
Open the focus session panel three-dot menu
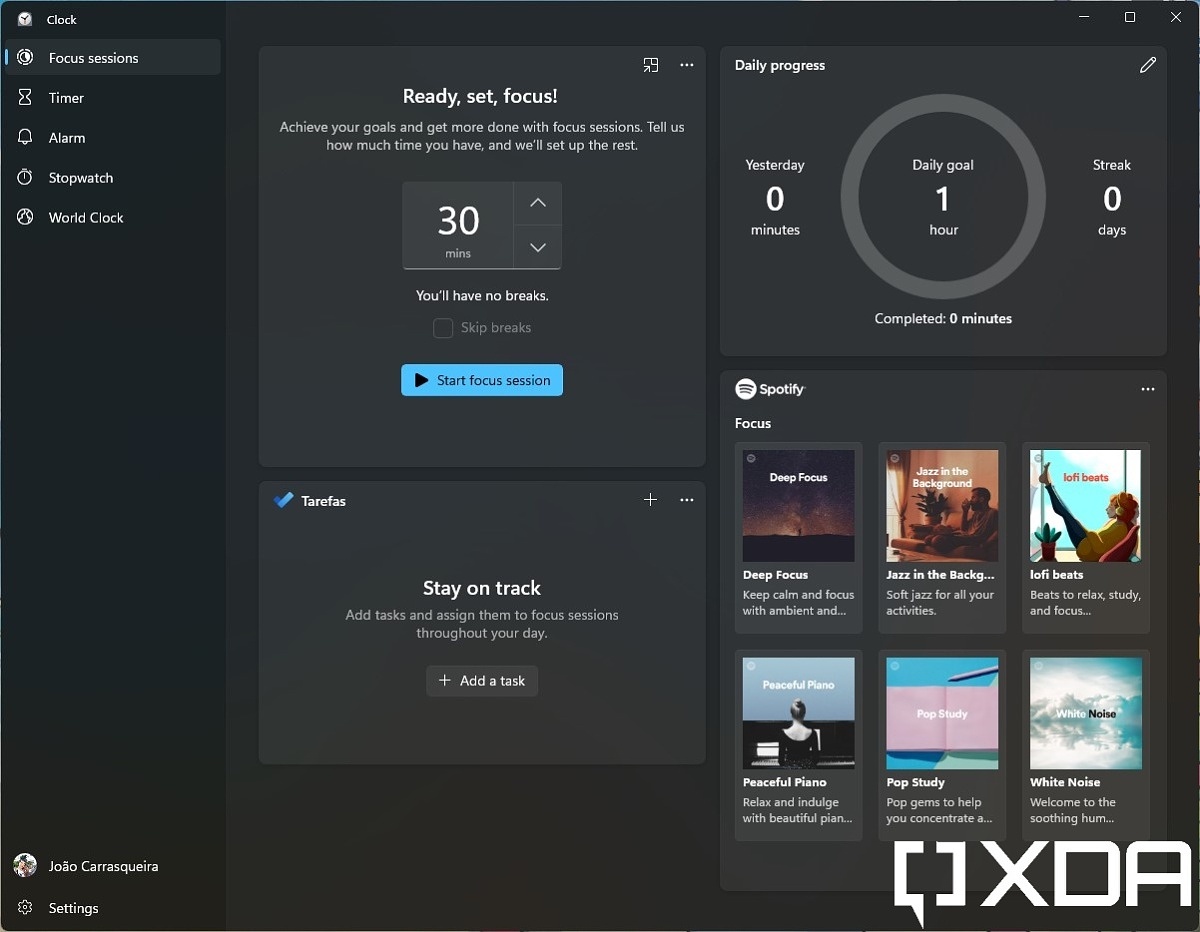687,65
